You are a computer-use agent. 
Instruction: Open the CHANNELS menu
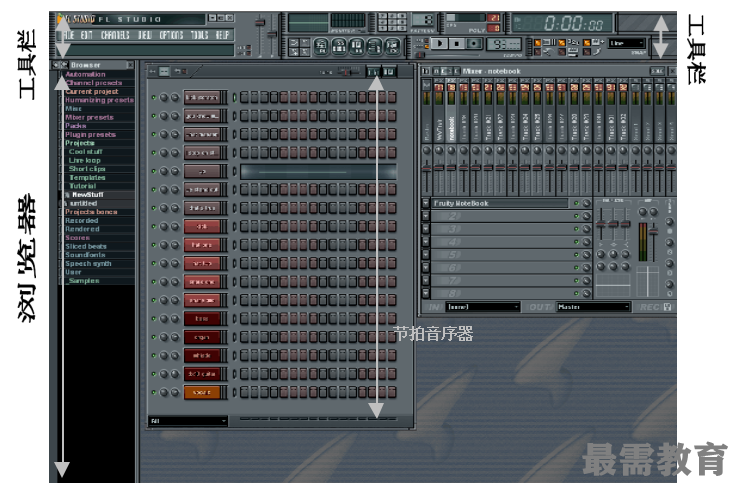pyautogui.click(x=115, y=35)
